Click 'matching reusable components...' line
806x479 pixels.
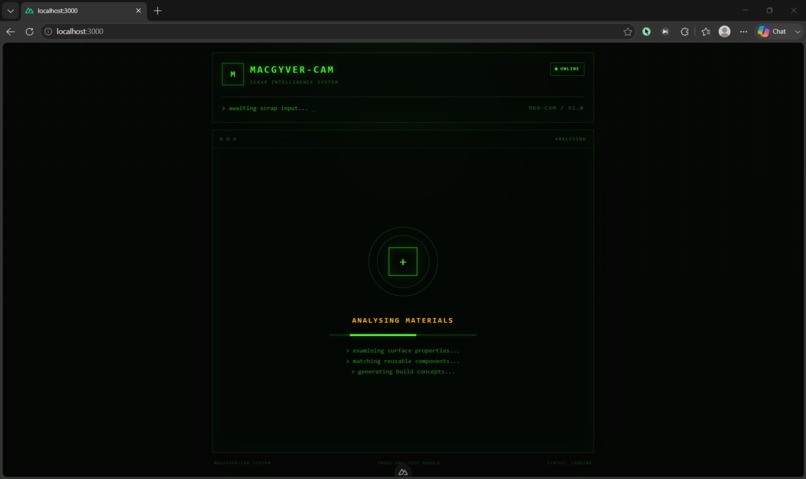pos(403,361)
